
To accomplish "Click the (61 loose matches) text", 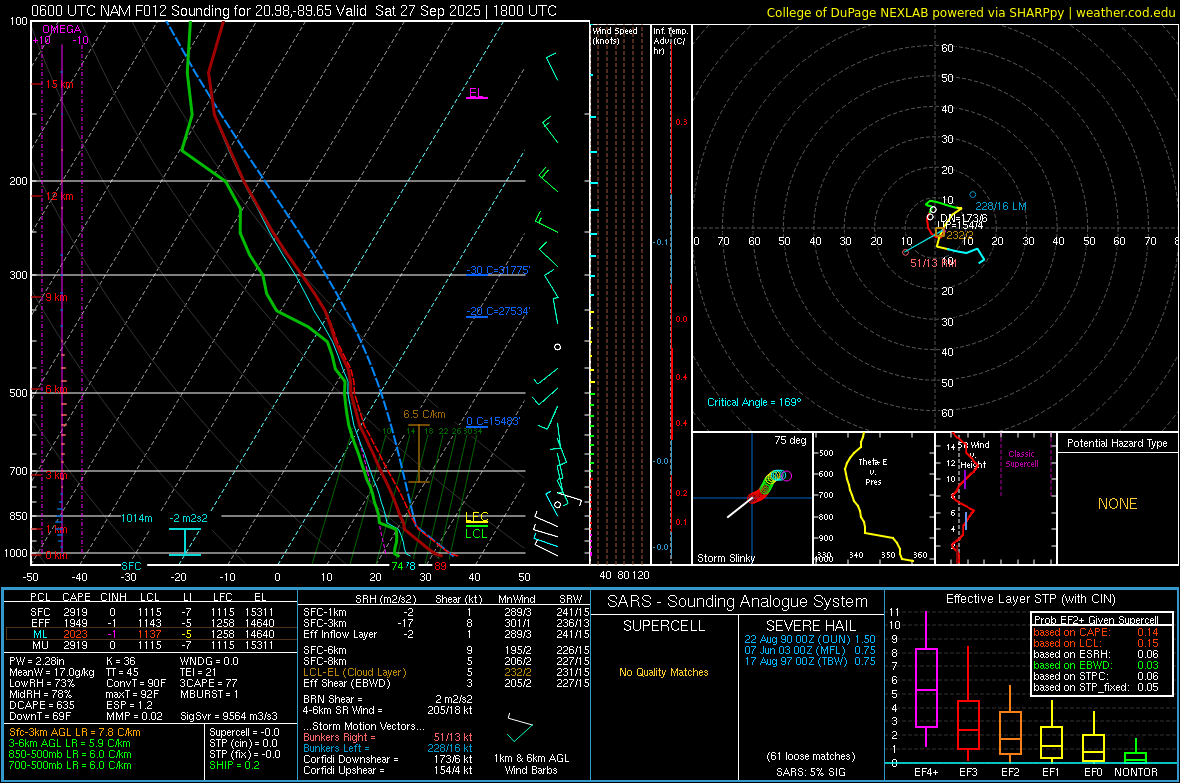I will [810, 757].
